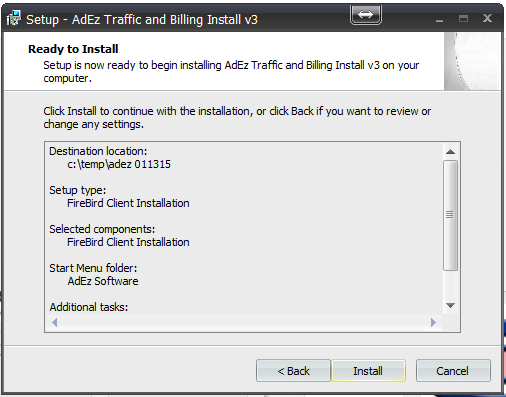The height and width of the screenshot is (397, 506).
Task: Click the setup installer icon in title bar
Action: tap(14, 18)
